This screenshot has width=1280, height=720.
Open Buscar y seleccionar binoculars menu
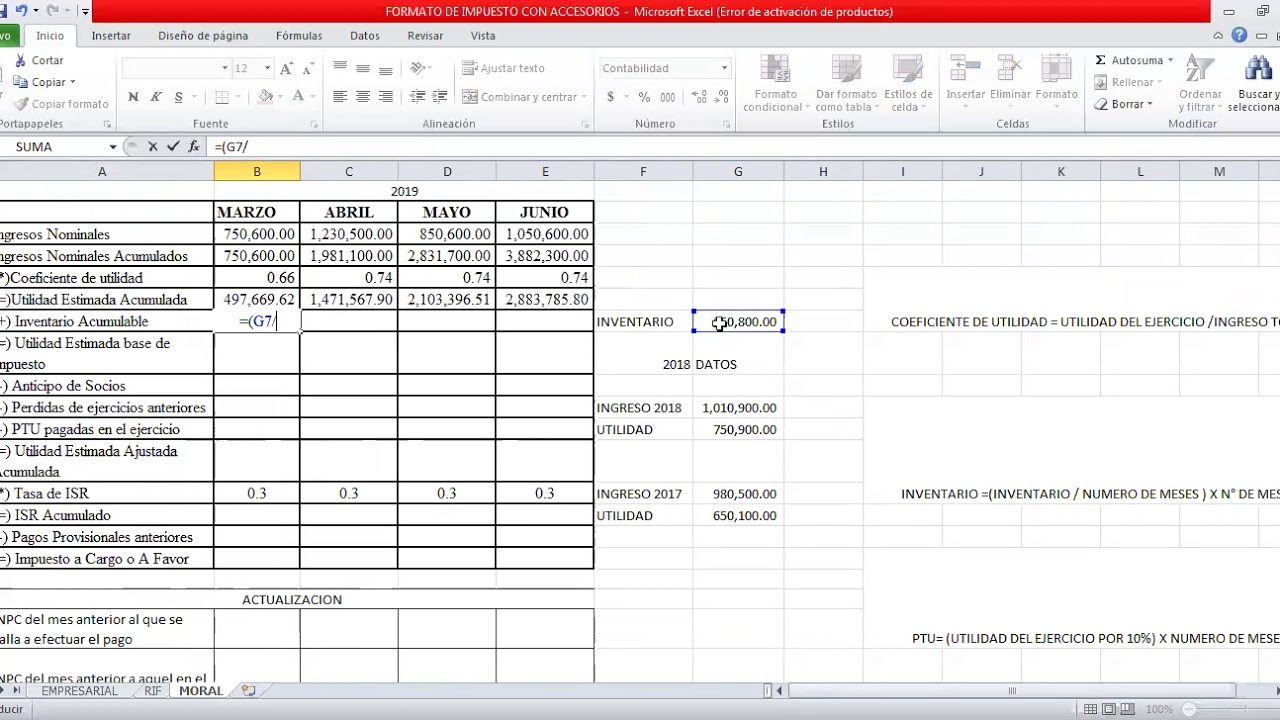point(1256,83)
